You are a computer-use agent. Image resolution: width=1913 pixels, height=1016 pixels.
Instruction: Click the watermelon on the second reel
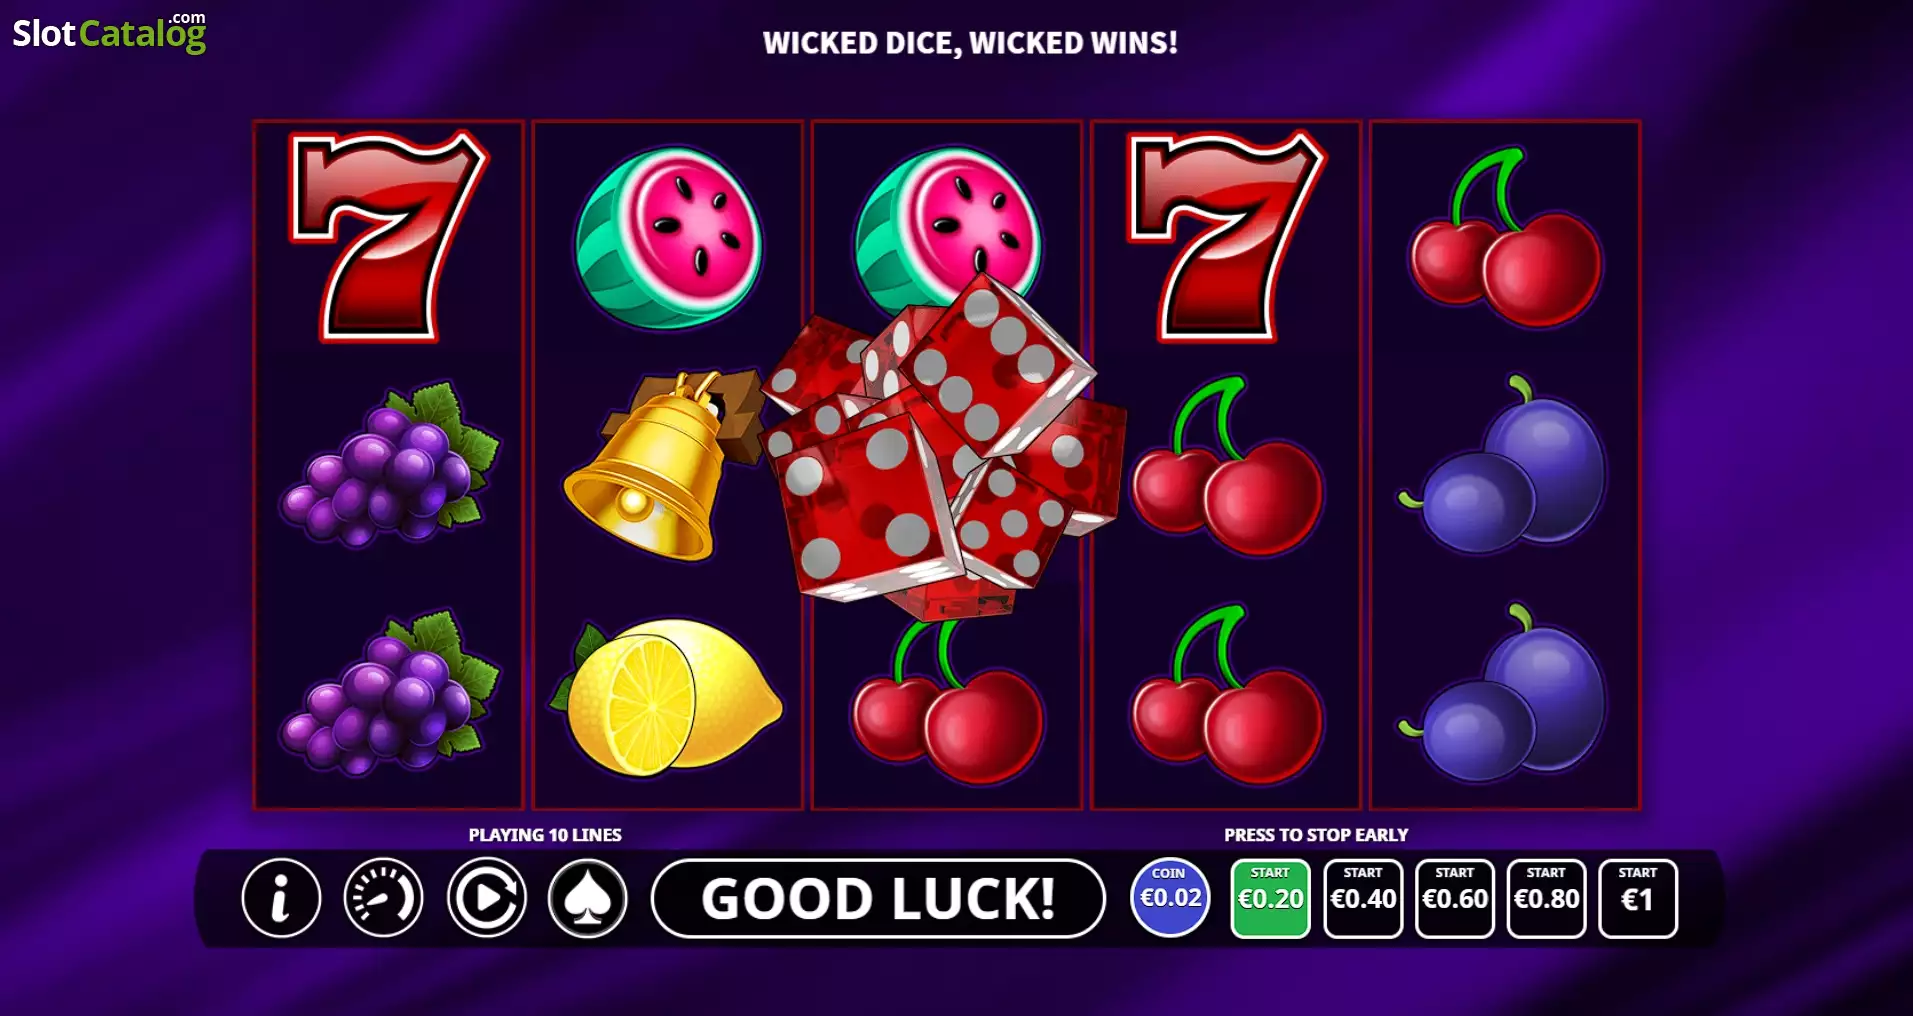[x=668, y=237]
